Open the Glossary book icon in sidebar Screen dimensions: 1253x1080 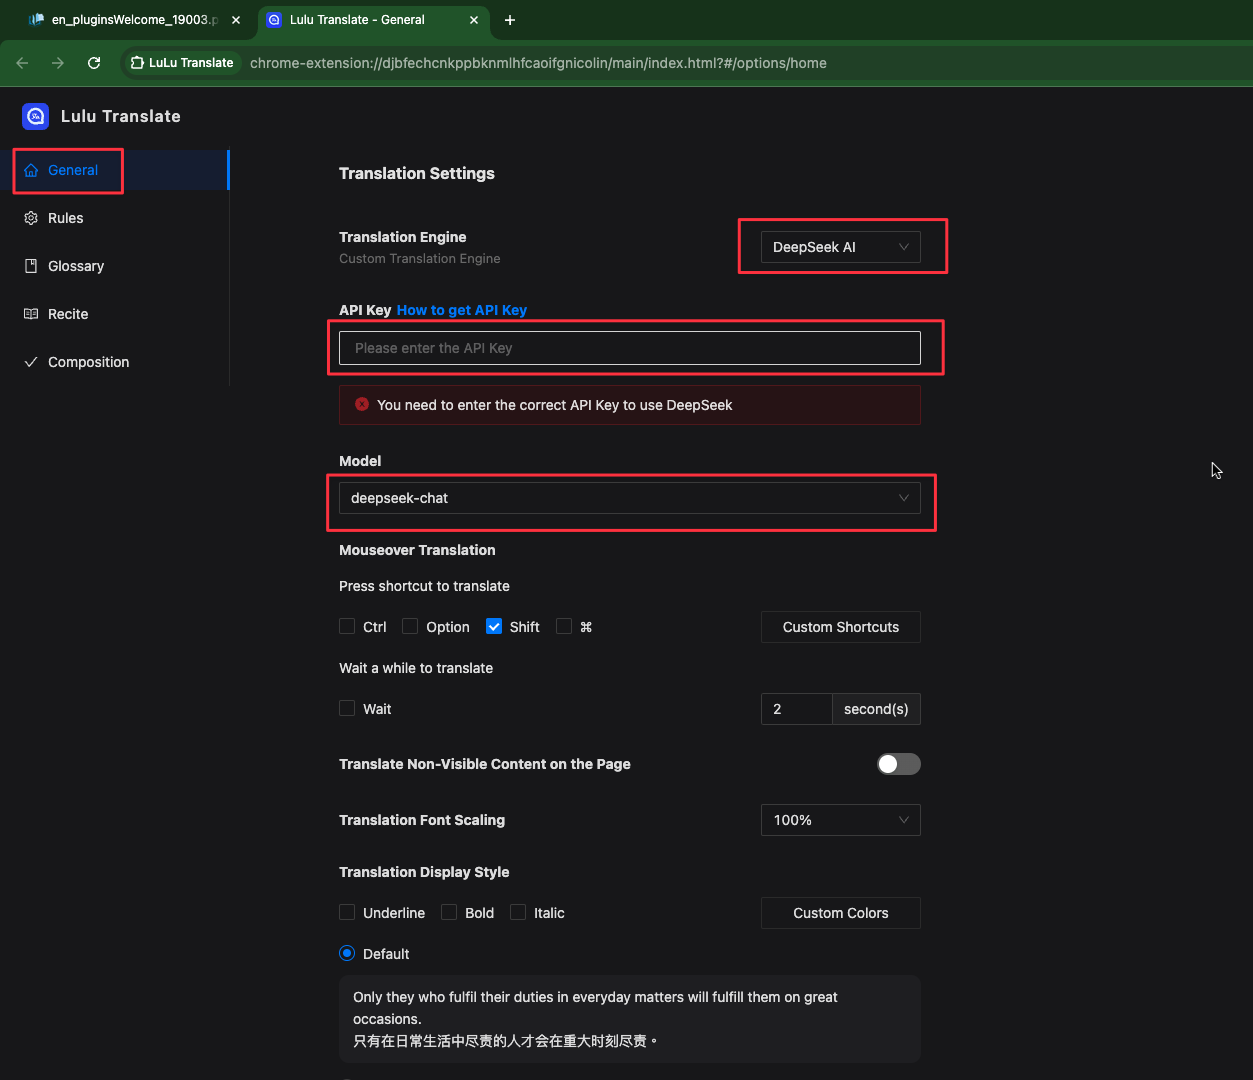tap(31, 266)
